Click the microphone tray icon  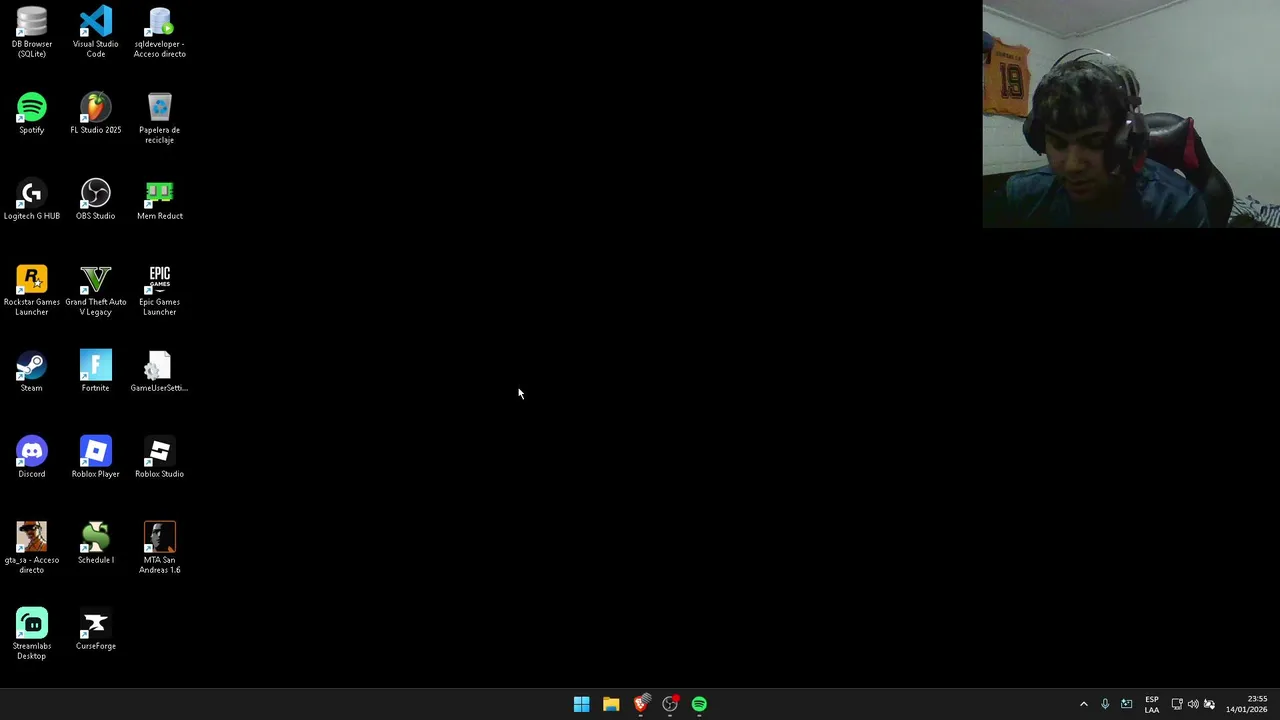click(x=1105, y=704)
